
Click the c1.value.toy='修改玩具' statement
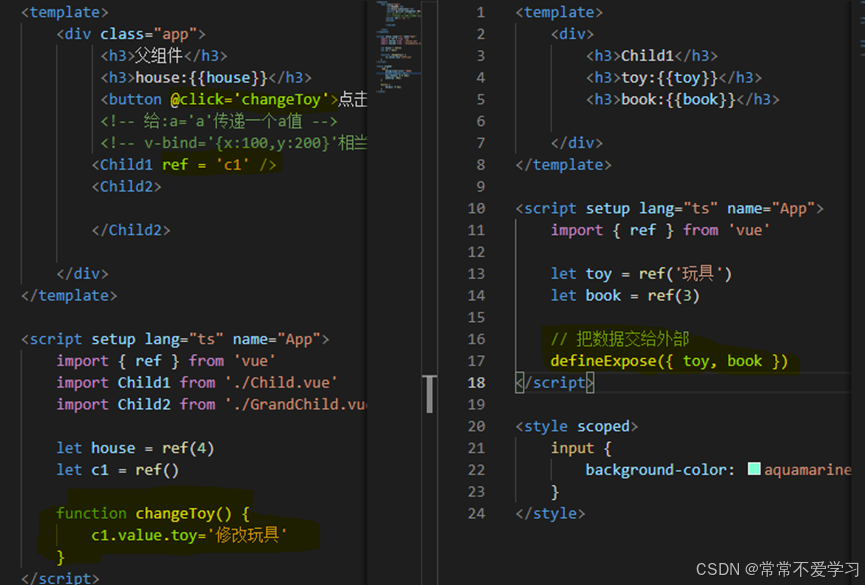(x=189, y=535)
